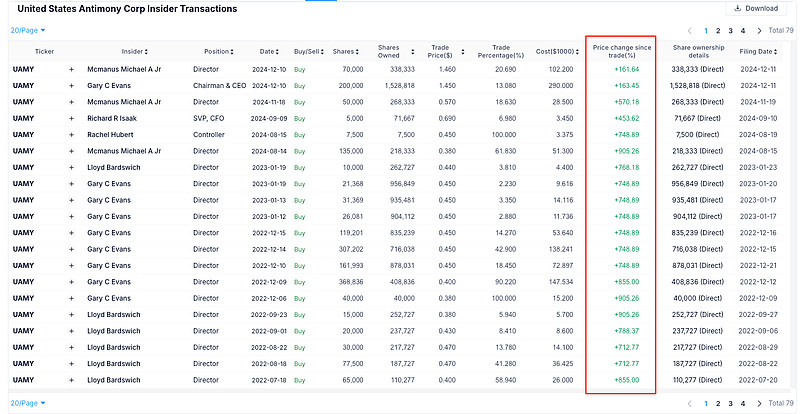
Task: Expand the 2023-01-19 Lloyd Bardswich row
Action: (71, 167)
